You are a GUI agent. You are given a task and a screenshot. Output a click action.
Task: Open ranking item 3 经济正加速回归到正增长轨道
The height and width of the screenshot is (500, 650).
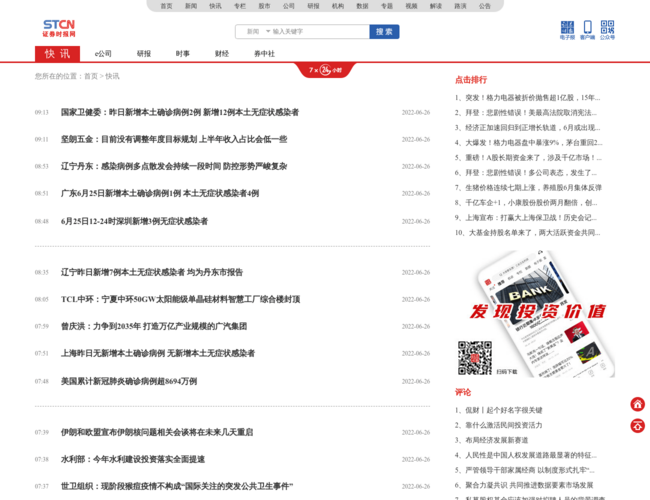527,128
